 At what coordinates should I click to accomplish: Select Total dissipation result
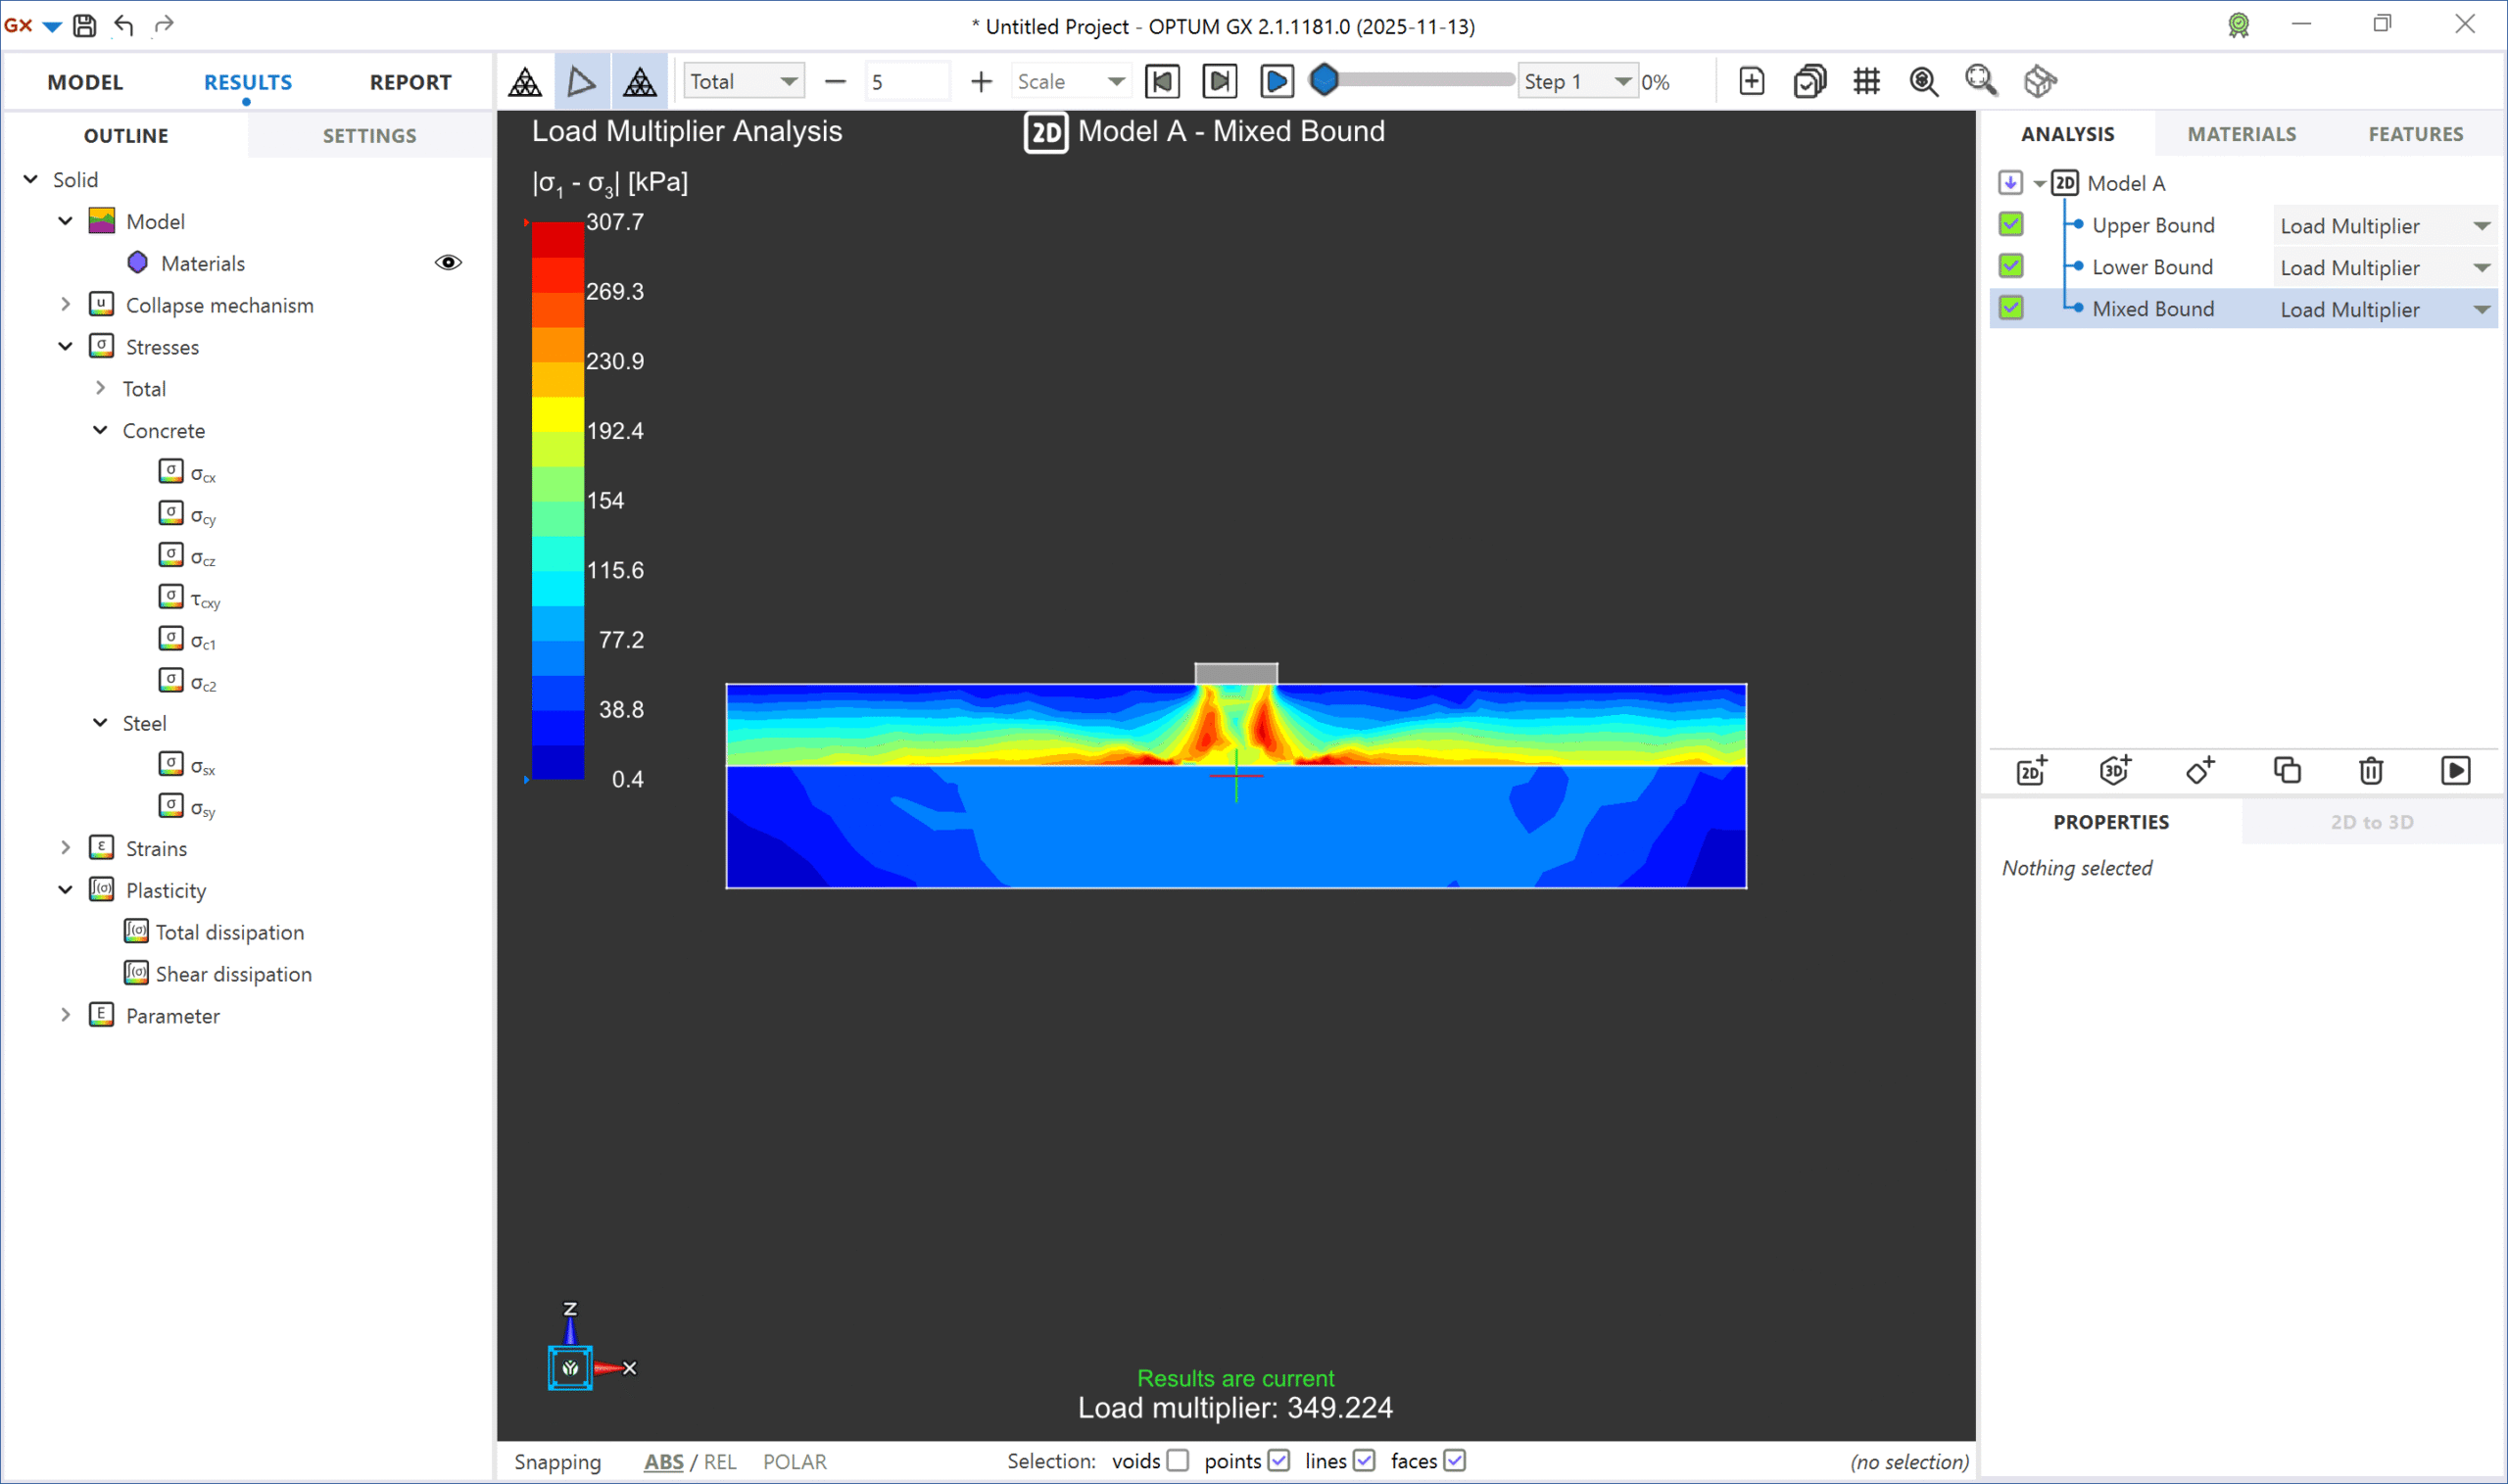[x=229, y=931]
